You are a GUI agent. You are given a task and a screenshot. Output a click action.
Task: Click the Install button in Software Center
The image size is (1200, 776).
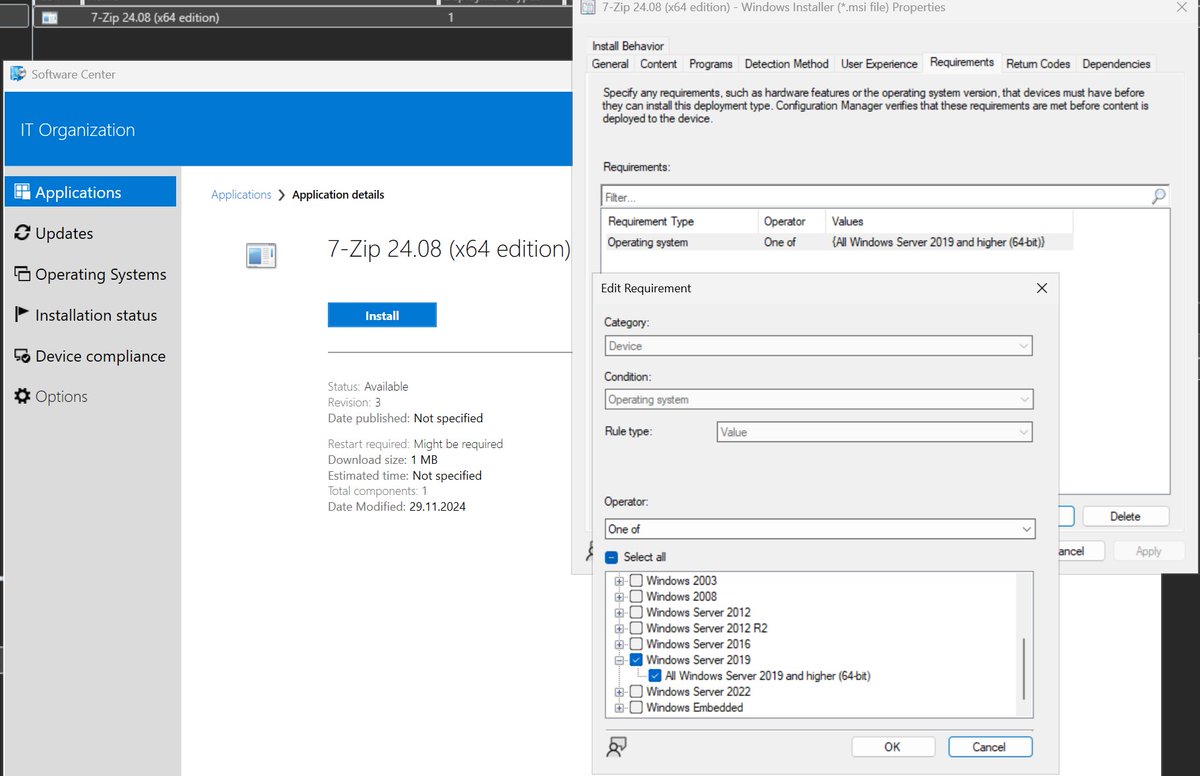(x=382, y=315)
